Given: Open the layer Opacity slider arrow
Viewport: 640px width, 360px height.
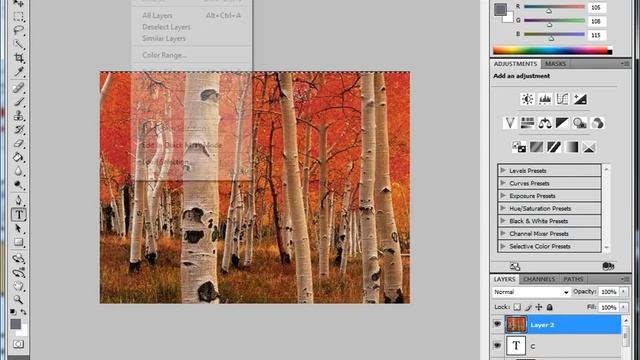Looking at the screenshot, I should [624, 292].
